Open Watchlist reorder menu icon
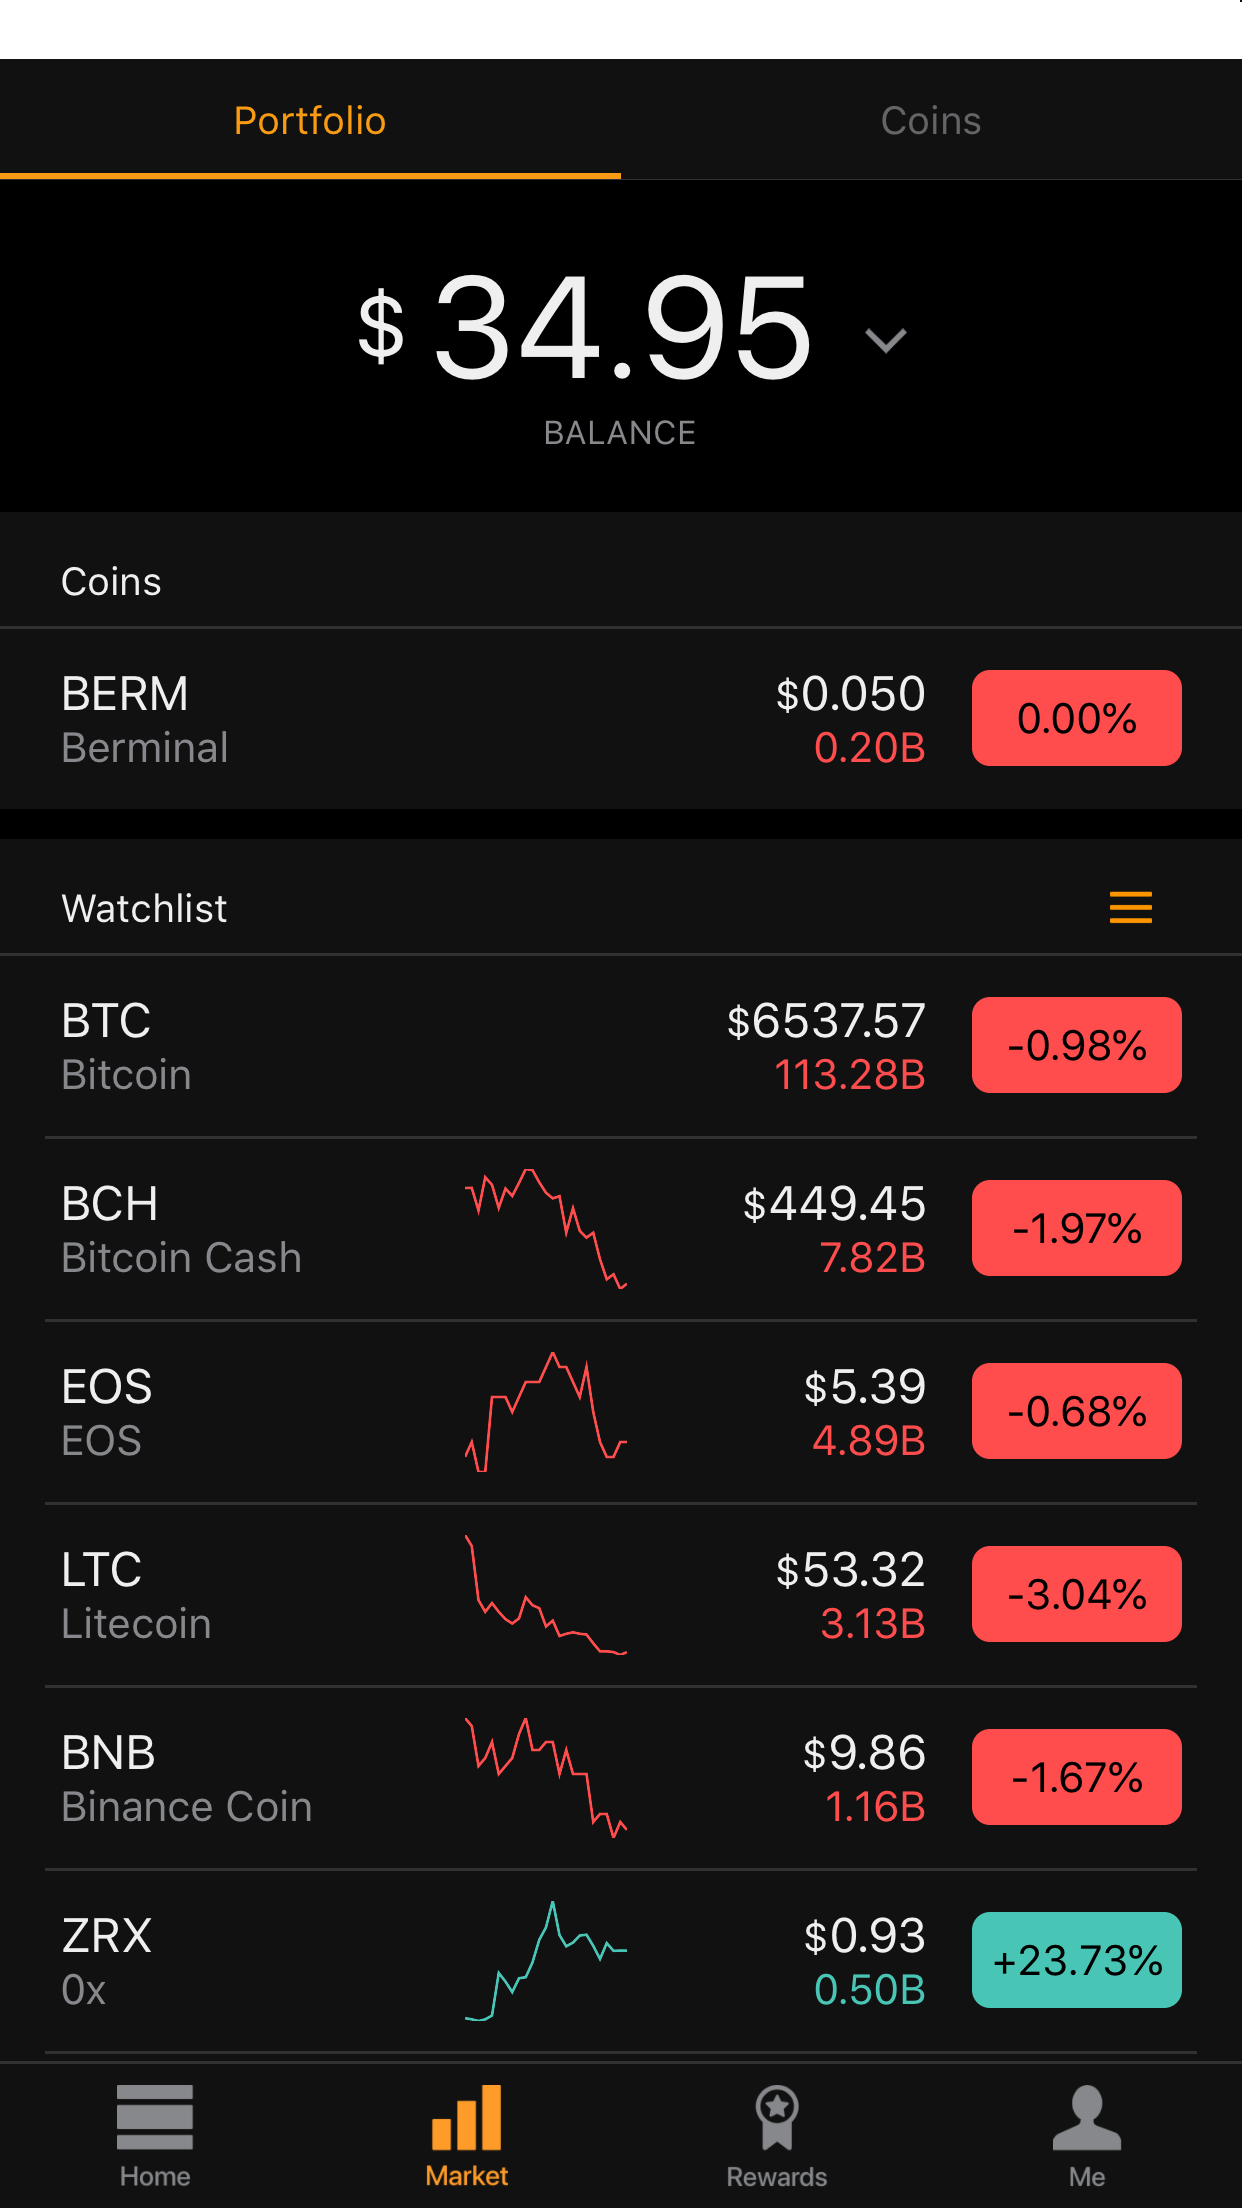 pyautogui.click(x=1131, y=908)
